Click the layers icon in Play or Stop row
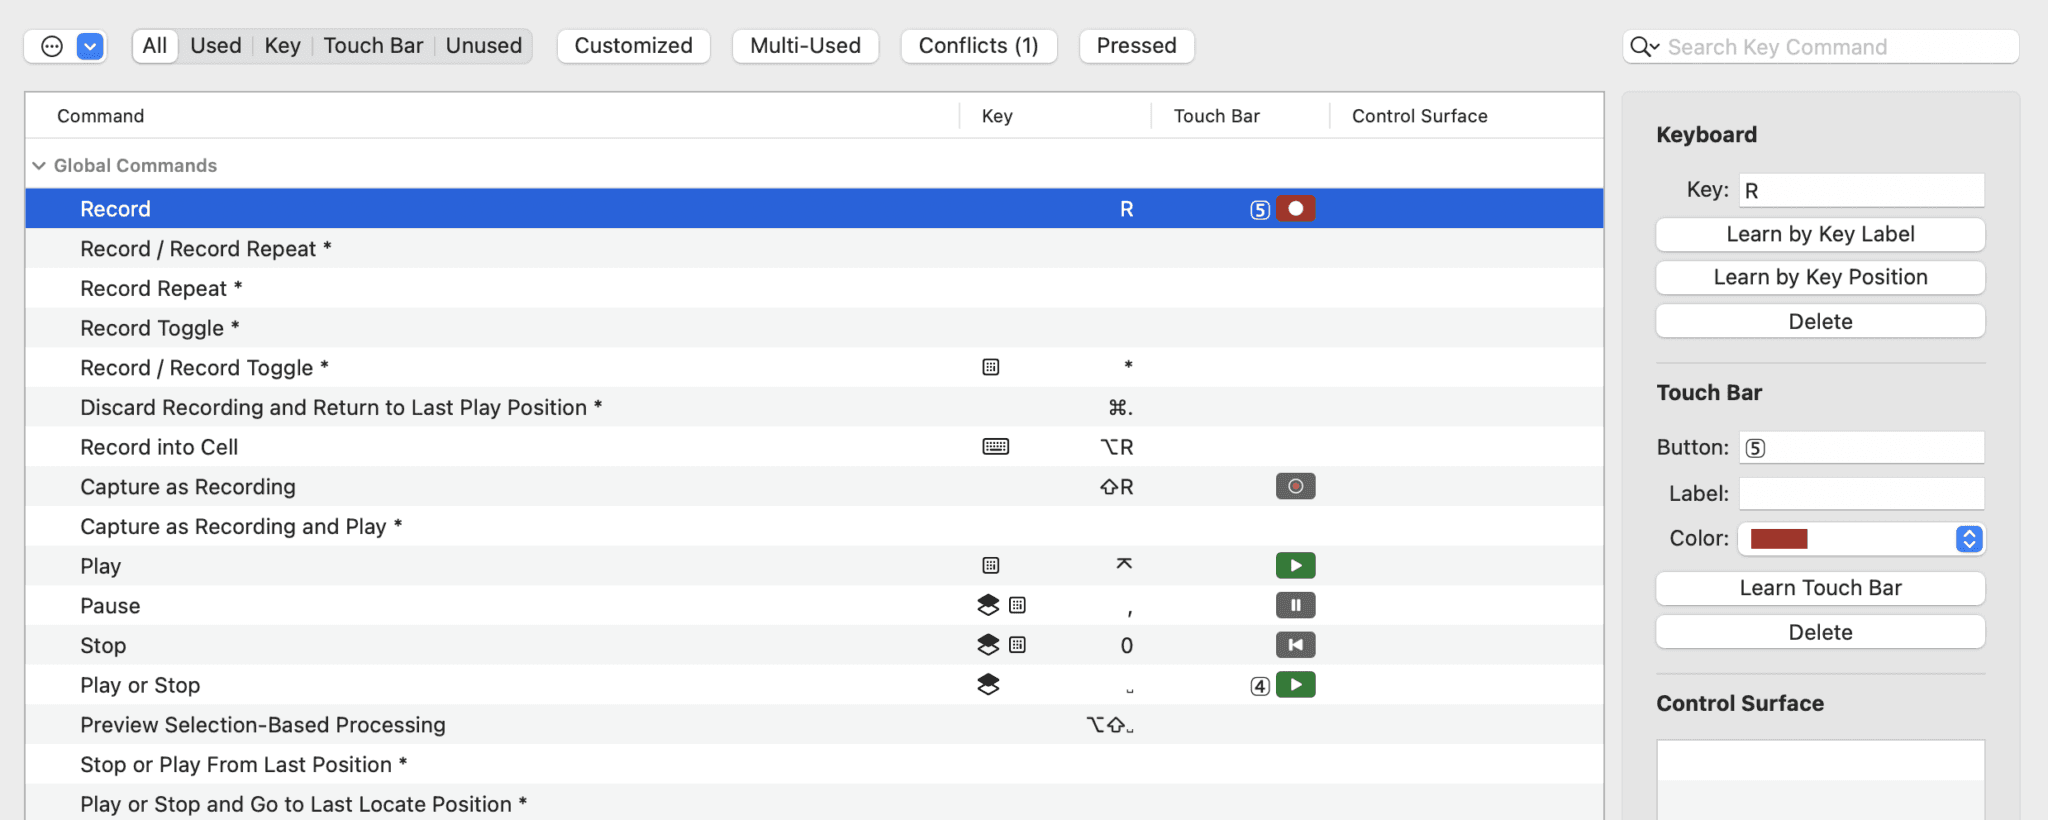2048x820 pixels. (988, 685)
